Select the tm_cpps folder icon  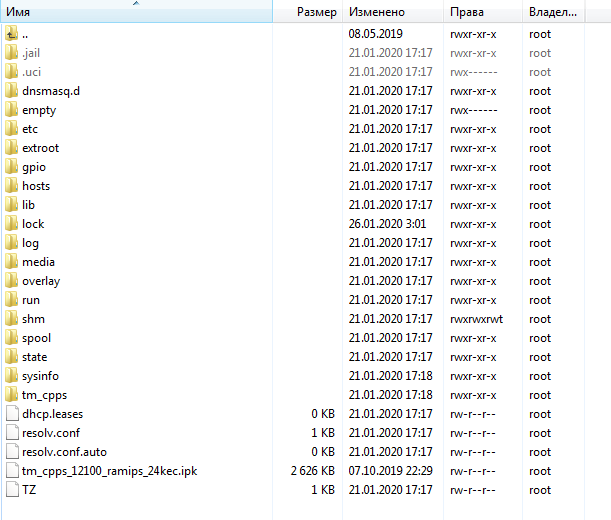coord(11,395)
